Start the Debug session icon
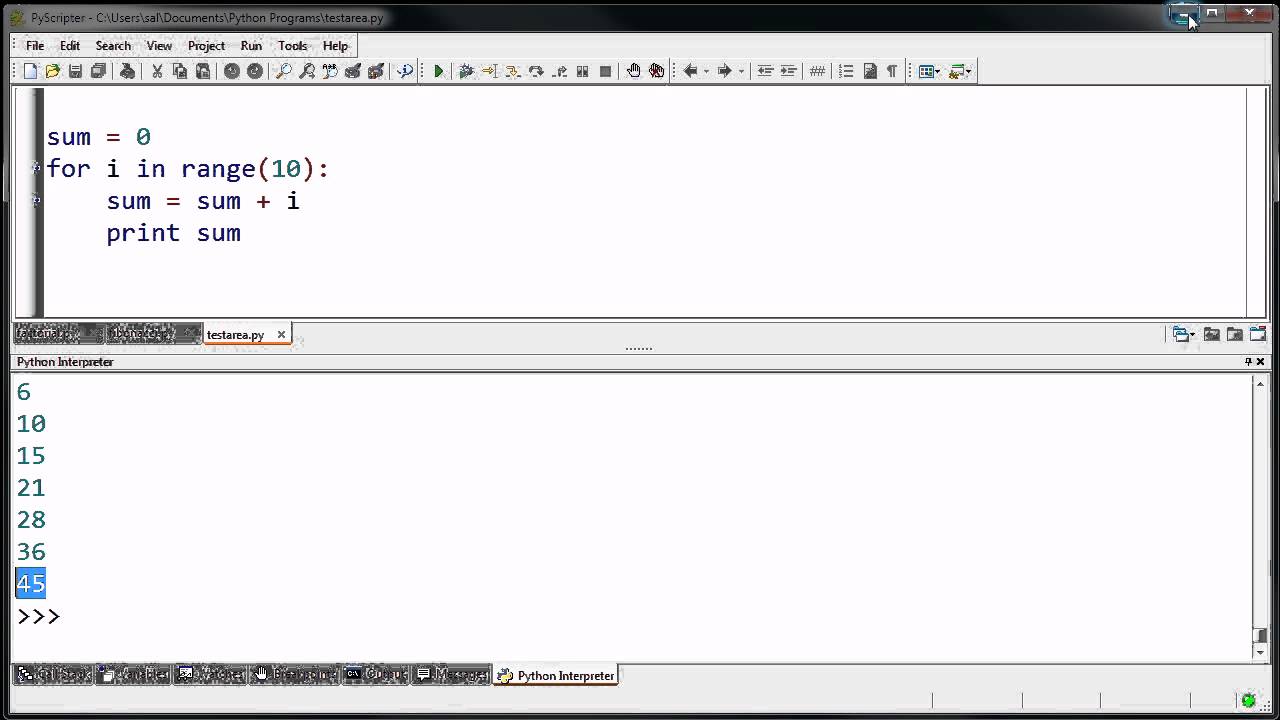Screen dimensions: 1280x720 pos(464,71)
